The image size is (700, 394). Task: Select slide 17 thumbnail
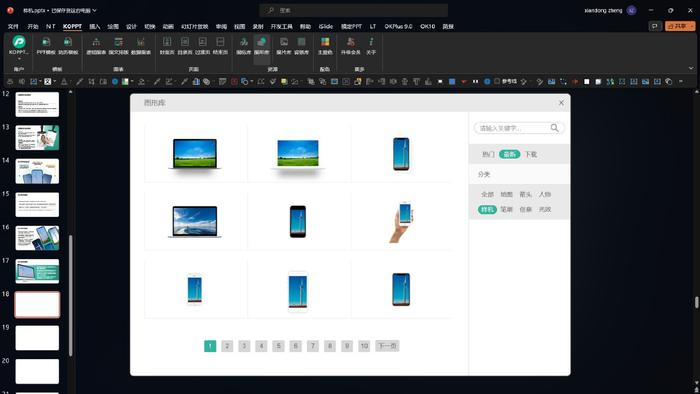pyautogui.click(x=37, y=271)
